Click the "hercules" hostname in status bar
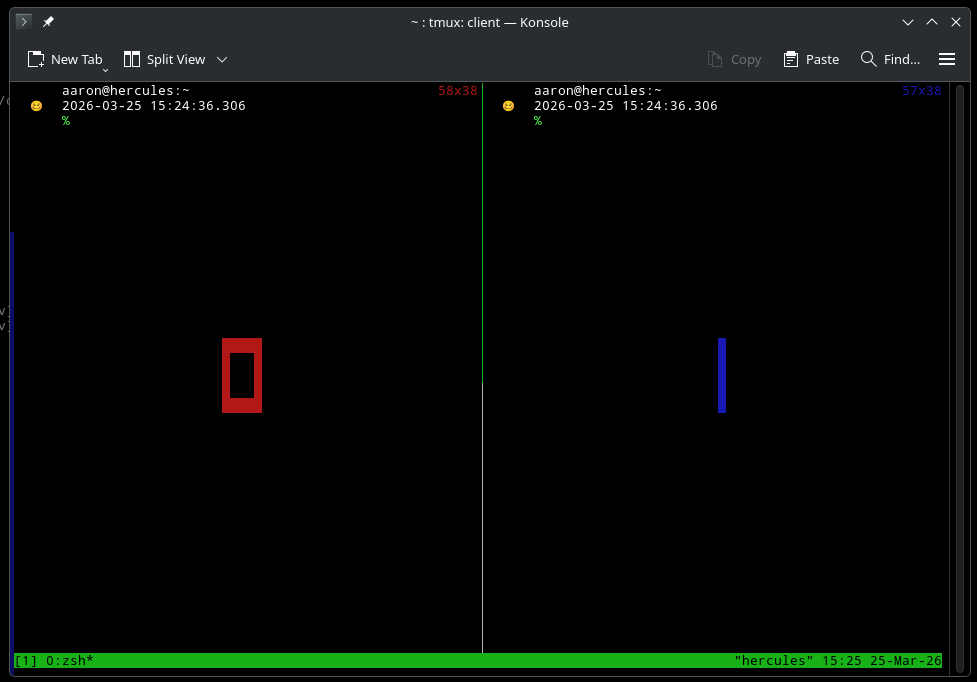Screen dimensions: 977x682 [773, 661]
